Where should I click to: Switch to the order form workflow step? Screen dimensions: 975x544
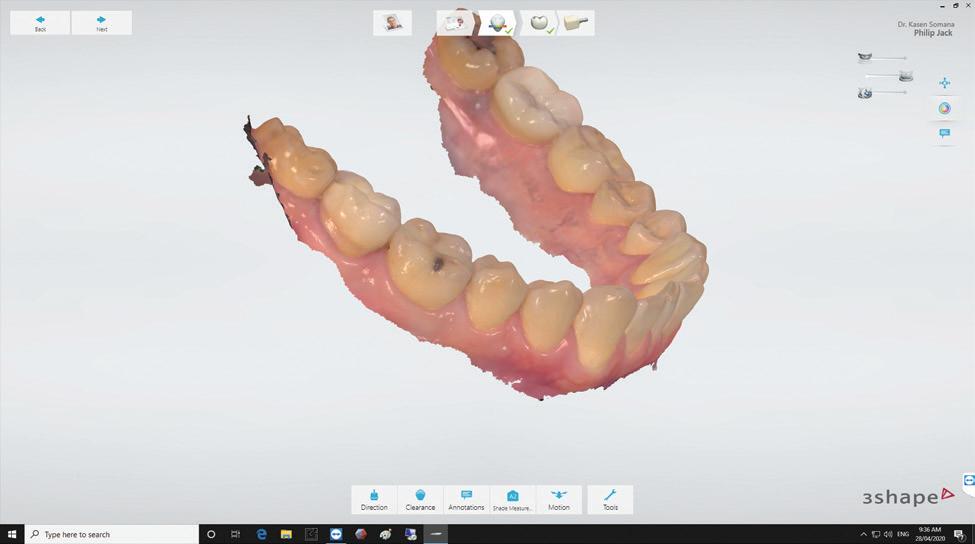pyautogui.click(x=455, y=23)
